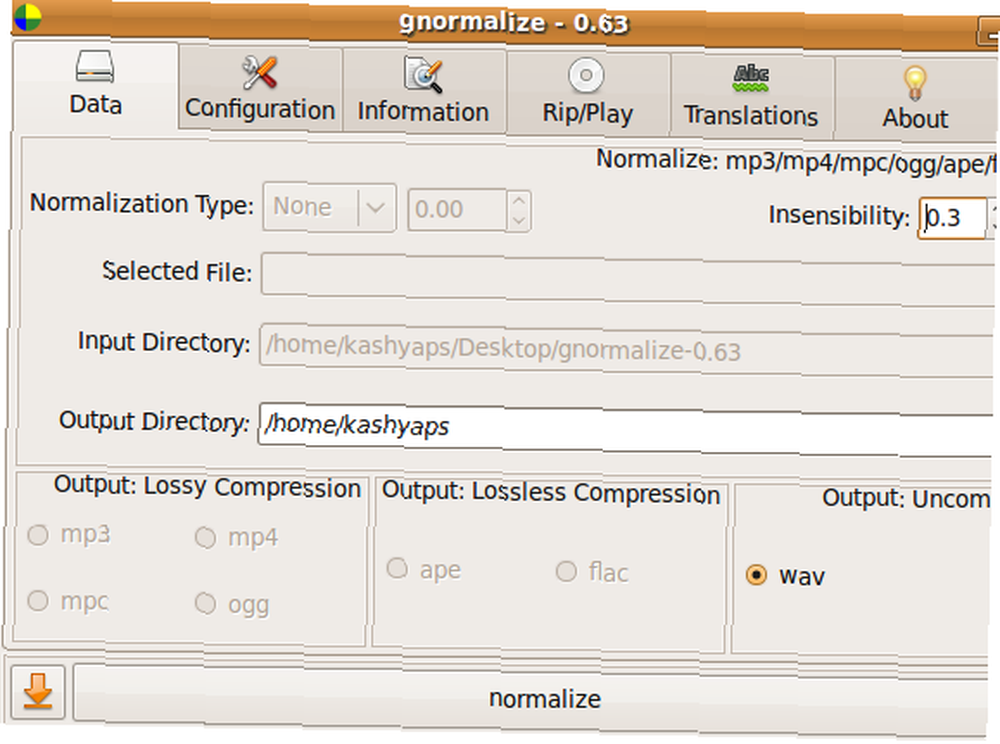The height and width of the screenshot is (744, 1000).
Task: Click the "Insensibility:" label
Action: (839, 215)
